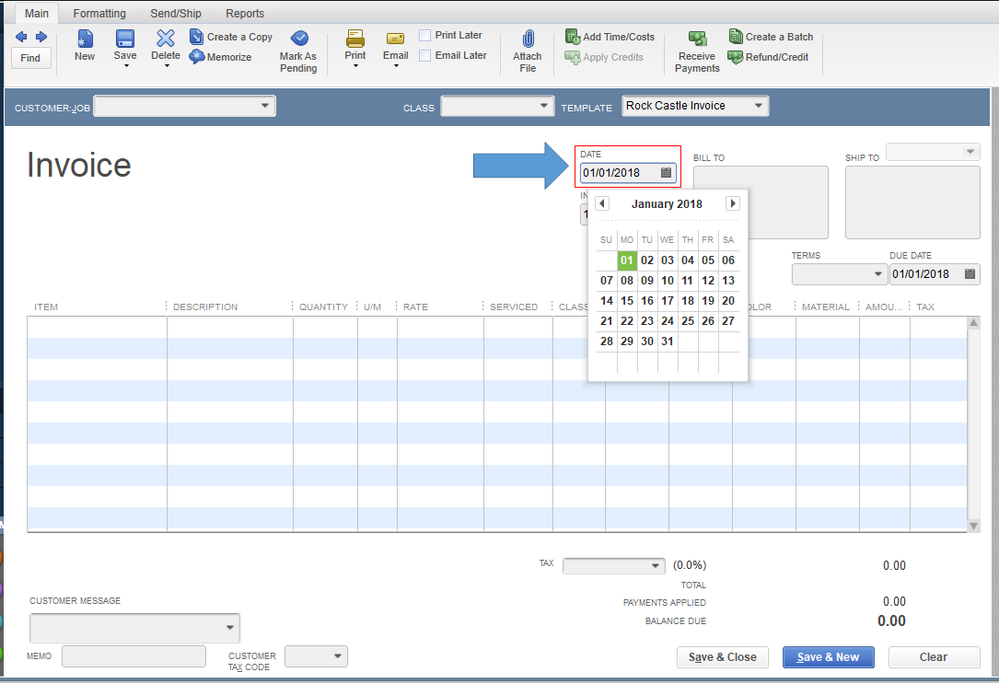The width and height of the screenshot is (999, 683).
Task: Open Template dropdown Rock Castle Invoice
Action: coord(758,106)
